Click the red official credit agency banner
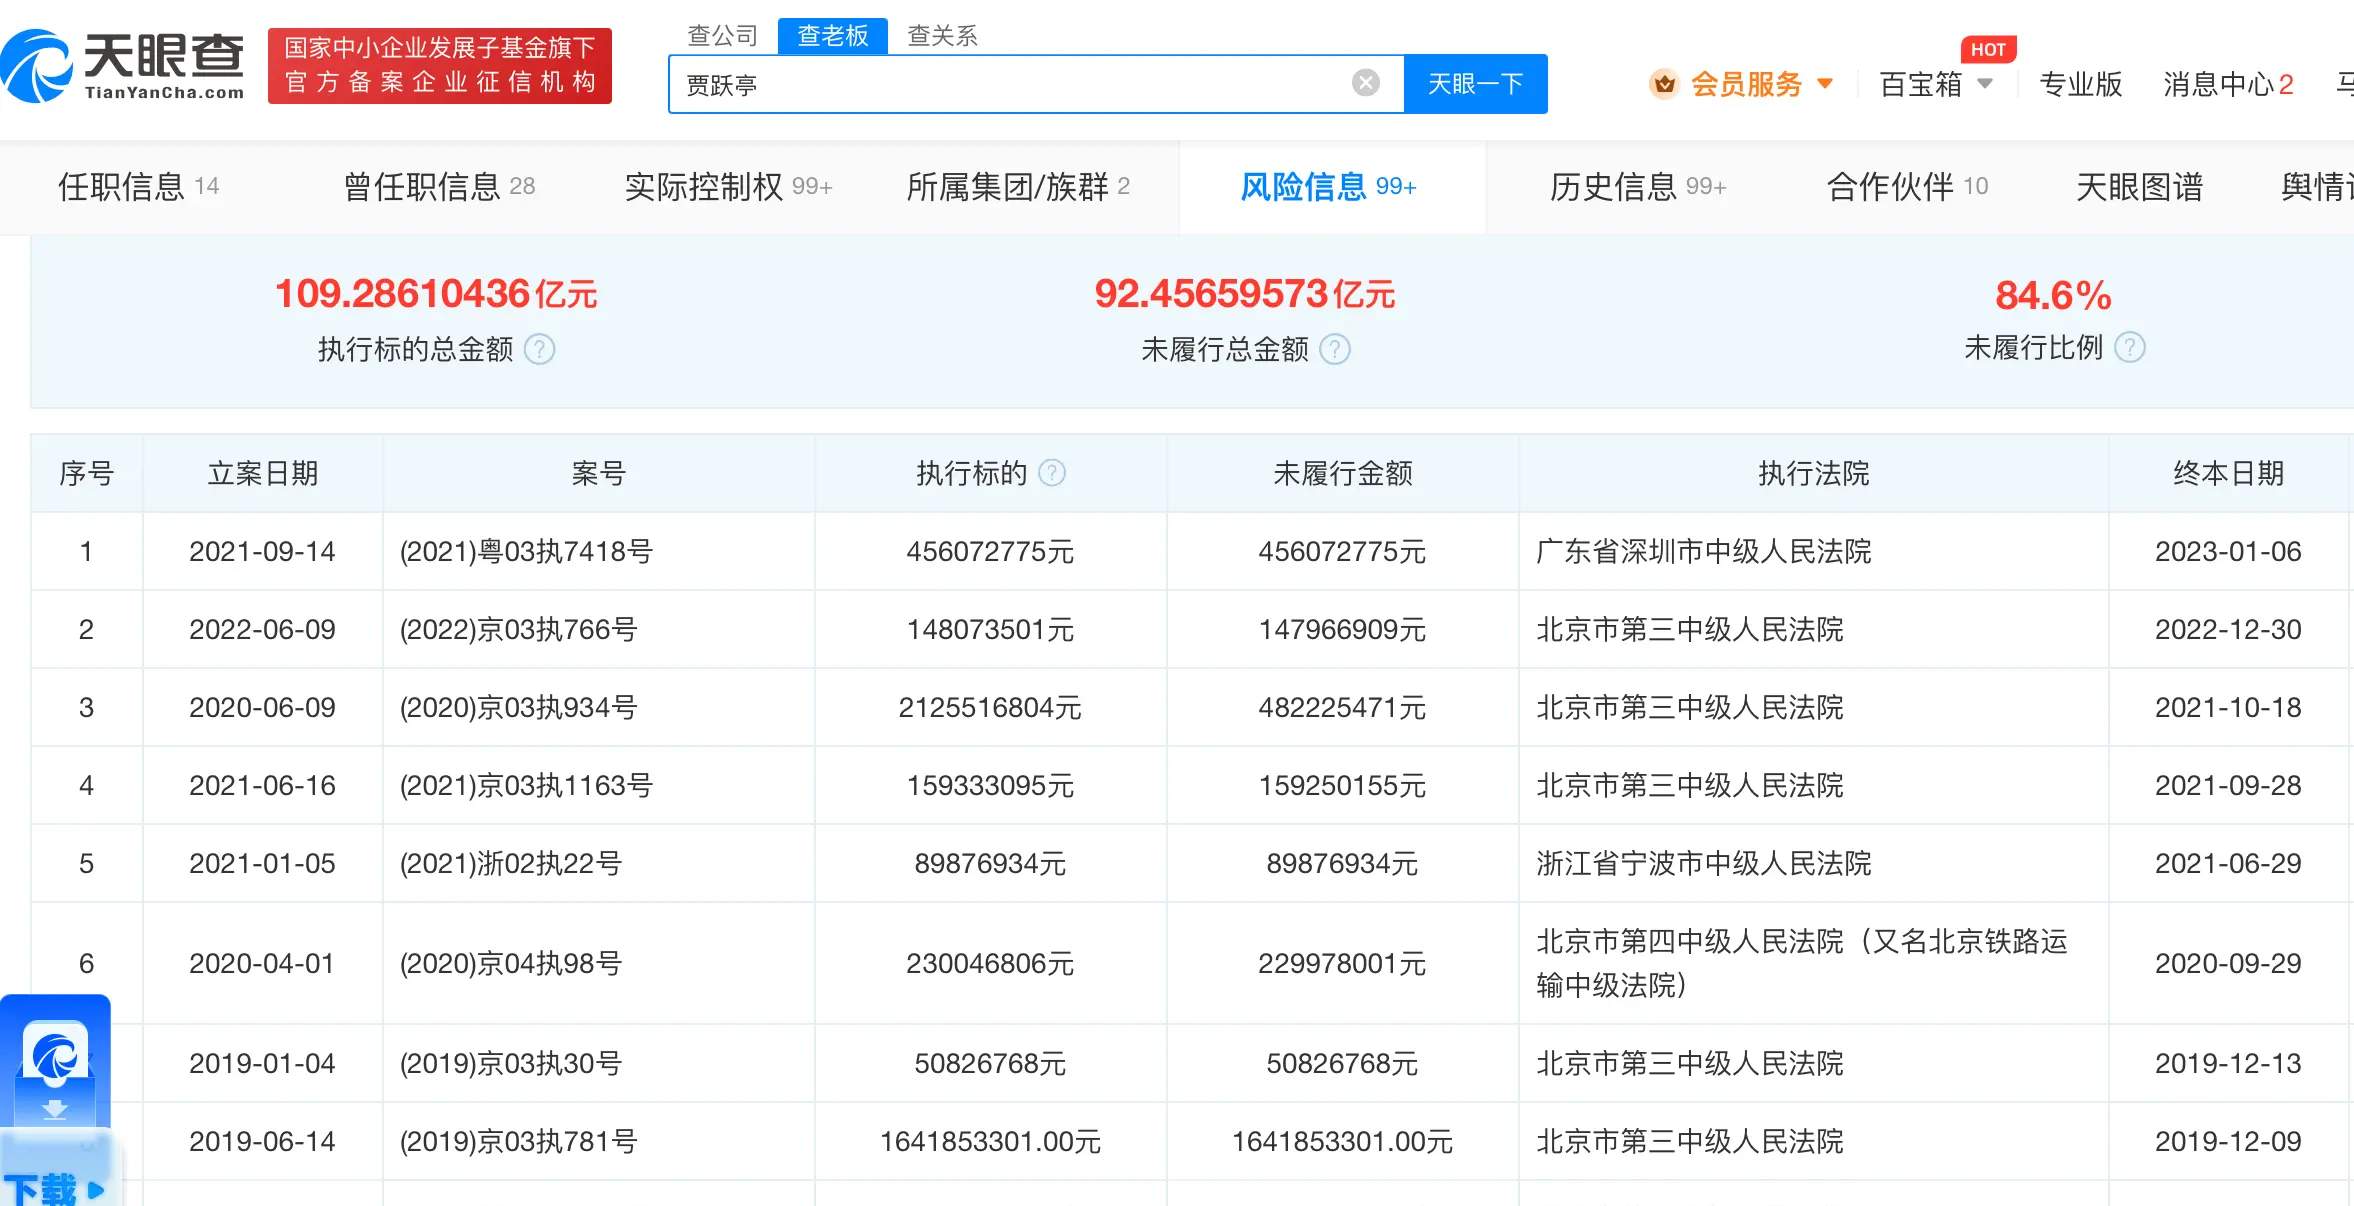The image size is (2354, 1206). pyautogui.click(x=440, y=66)
